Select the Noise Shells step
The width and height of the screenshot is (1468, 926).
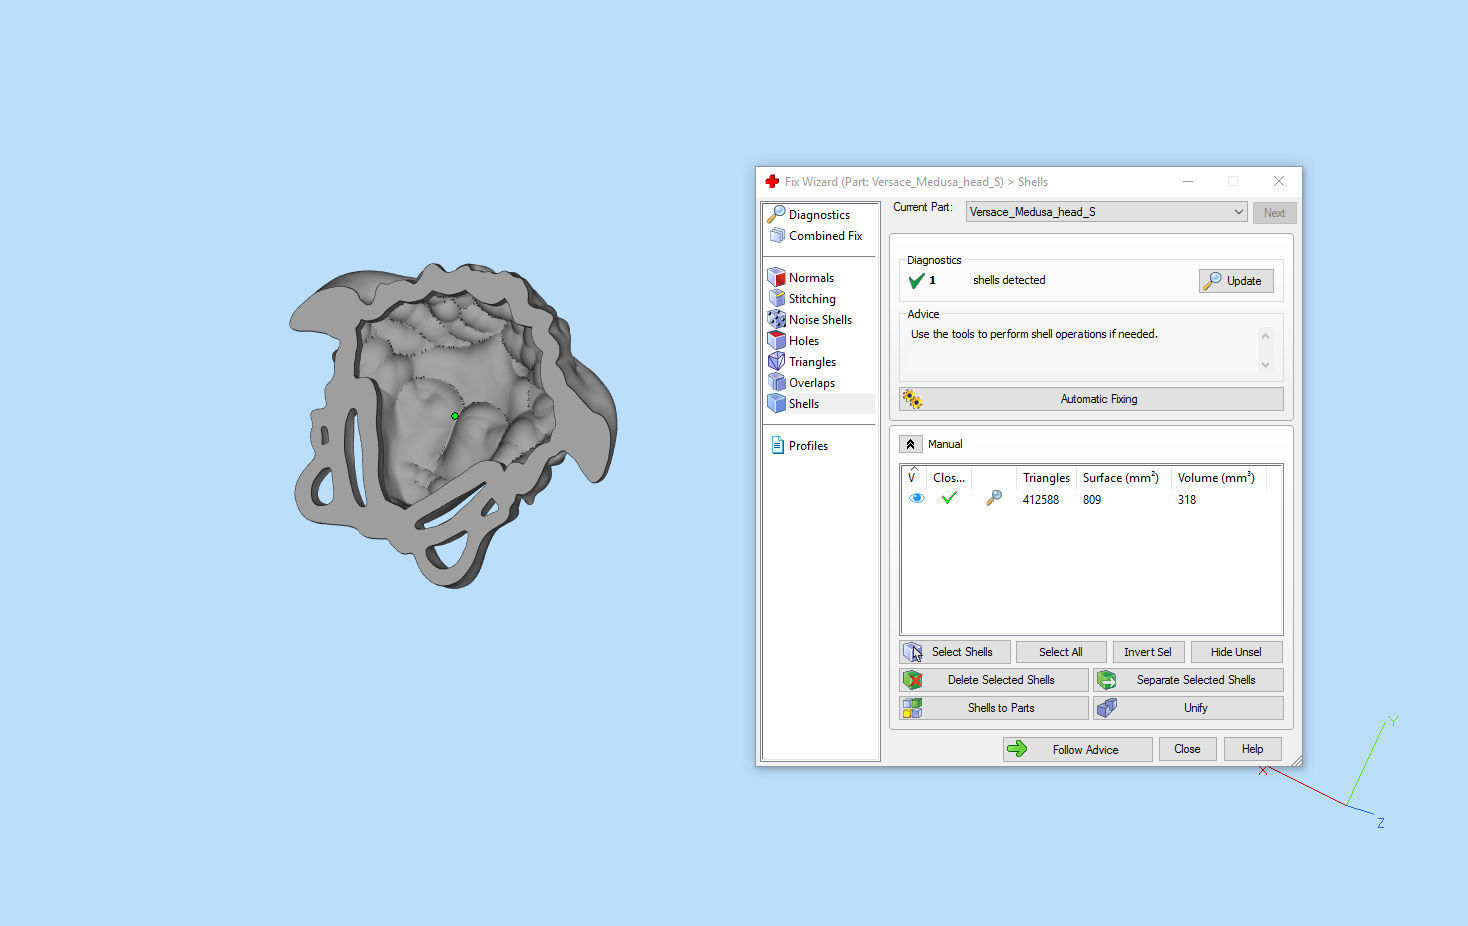(820, 320)
